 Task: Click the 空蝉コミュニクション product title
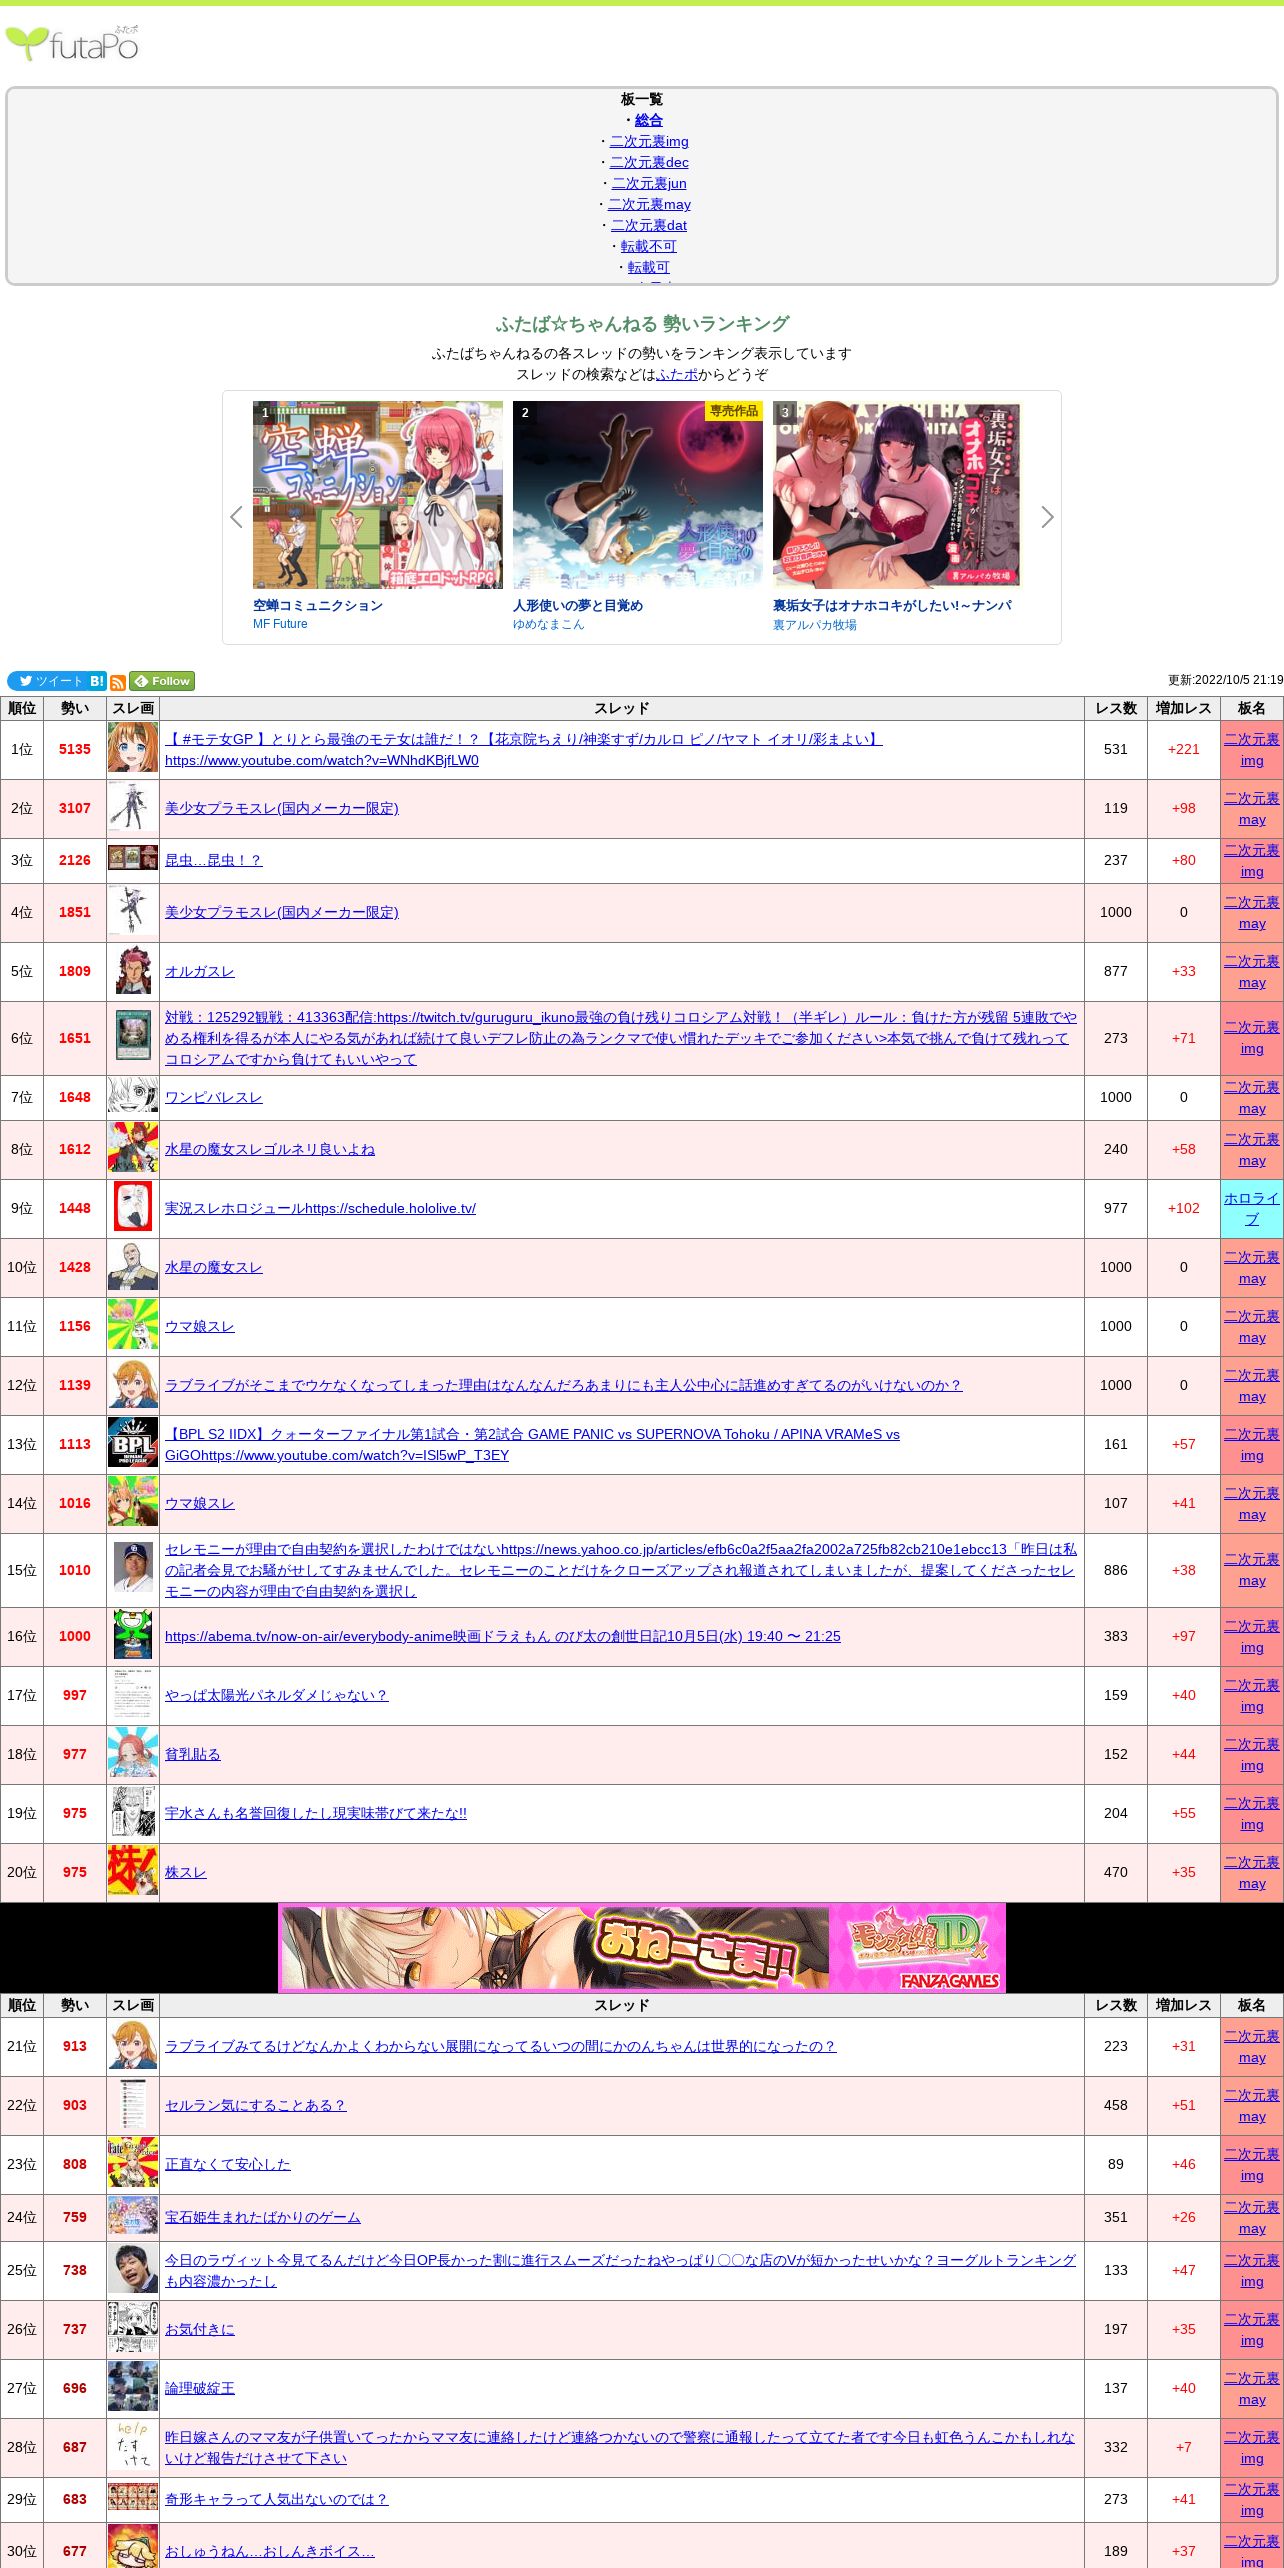point(318,605)
